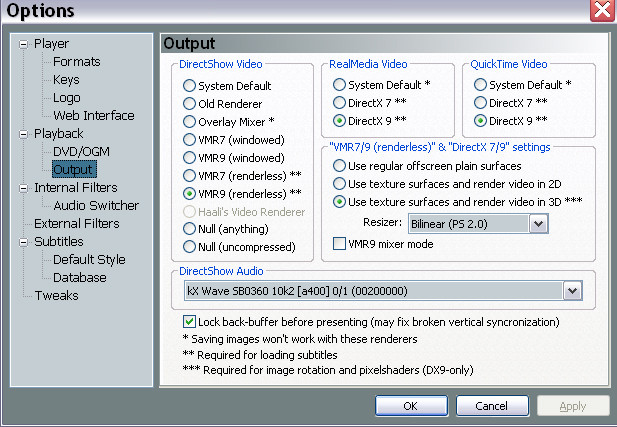This screenshot has height=427, width=617.
Task: Select Null (uncompressed) renderer
Action: point(239,247)
